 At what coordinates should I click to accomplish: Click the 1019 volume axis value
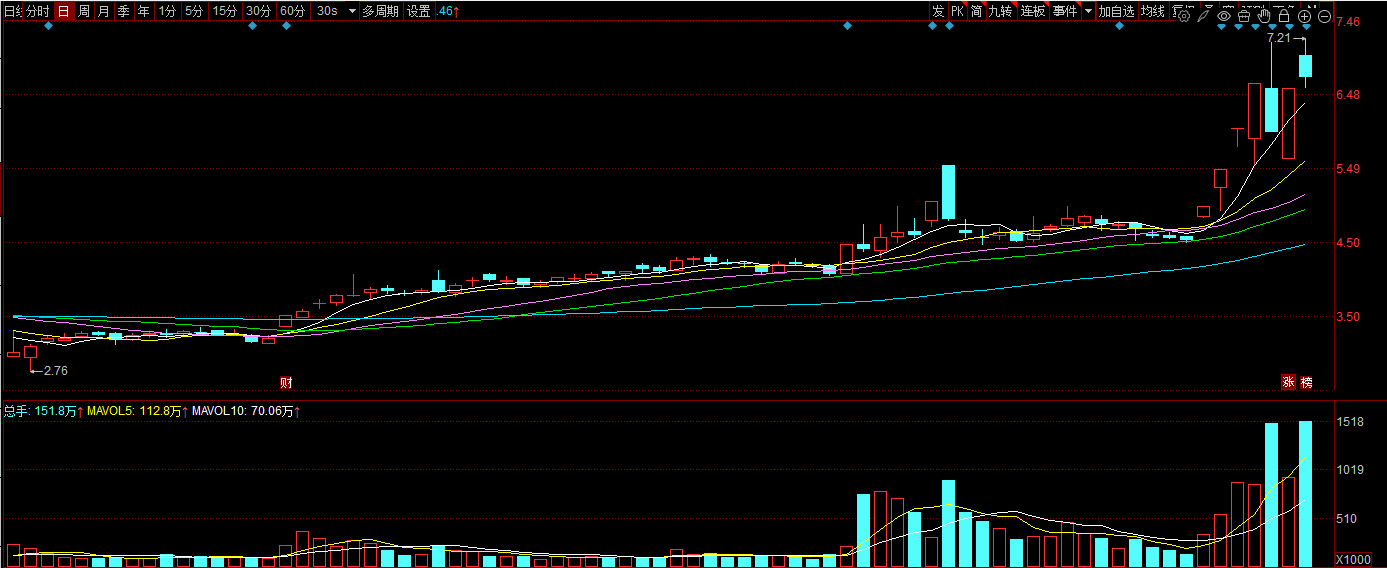pos(1351,470)
